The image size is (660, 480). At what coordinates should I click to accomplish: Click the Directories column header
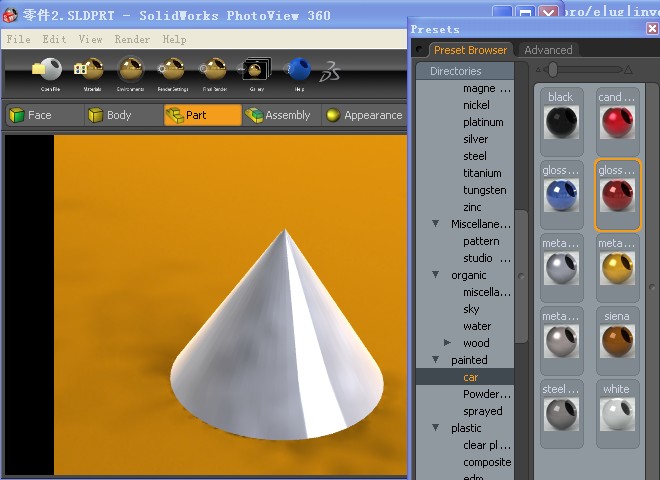[x=465, y=71]
